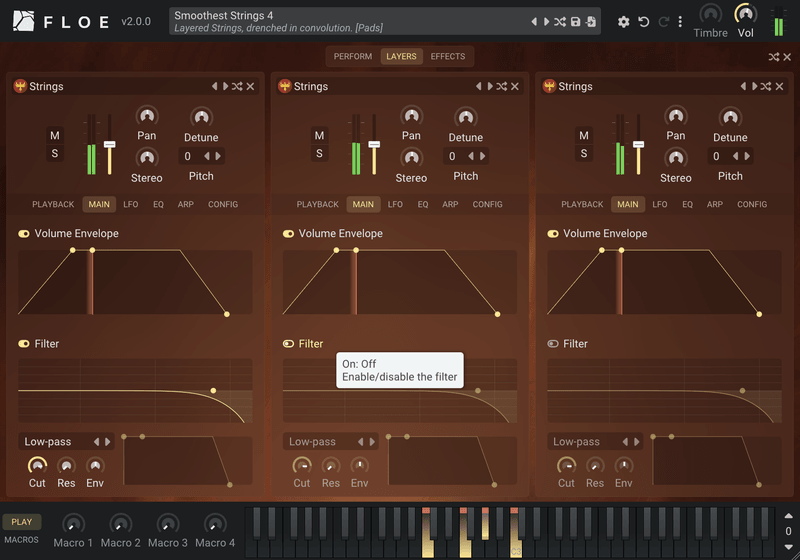
Task: Click the Strings instrument icon in the first layer
Action: (x=20, y=86)
